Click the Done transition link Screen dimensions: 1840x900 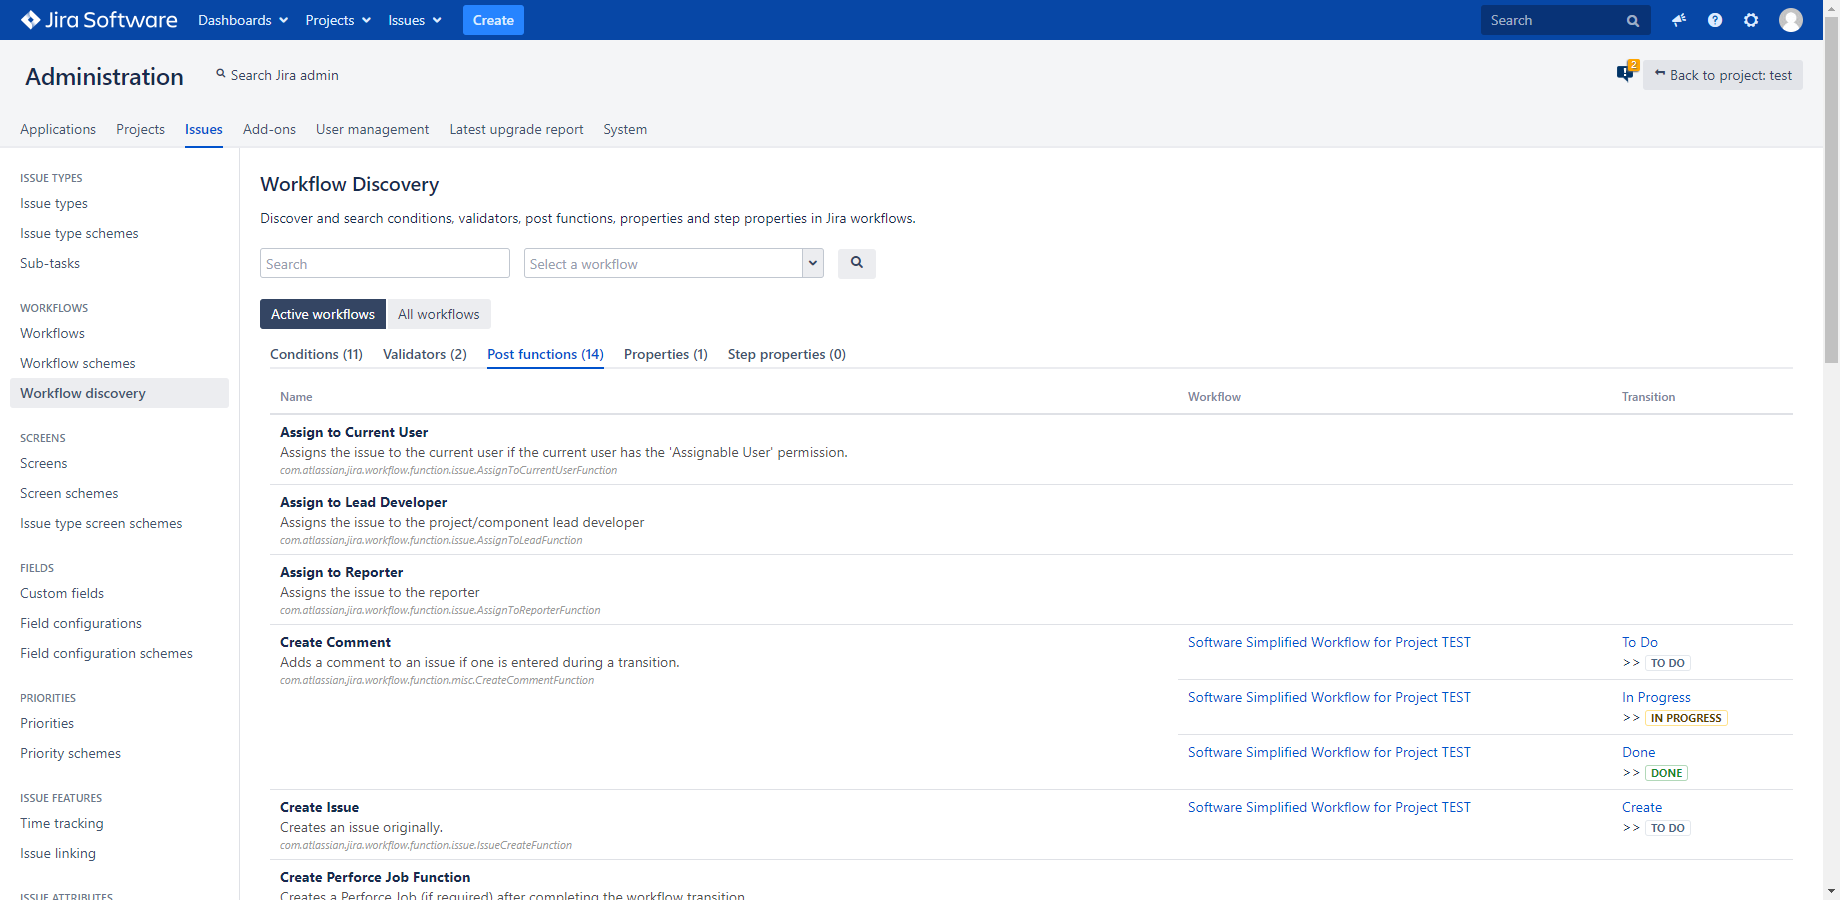(1638, 752)
